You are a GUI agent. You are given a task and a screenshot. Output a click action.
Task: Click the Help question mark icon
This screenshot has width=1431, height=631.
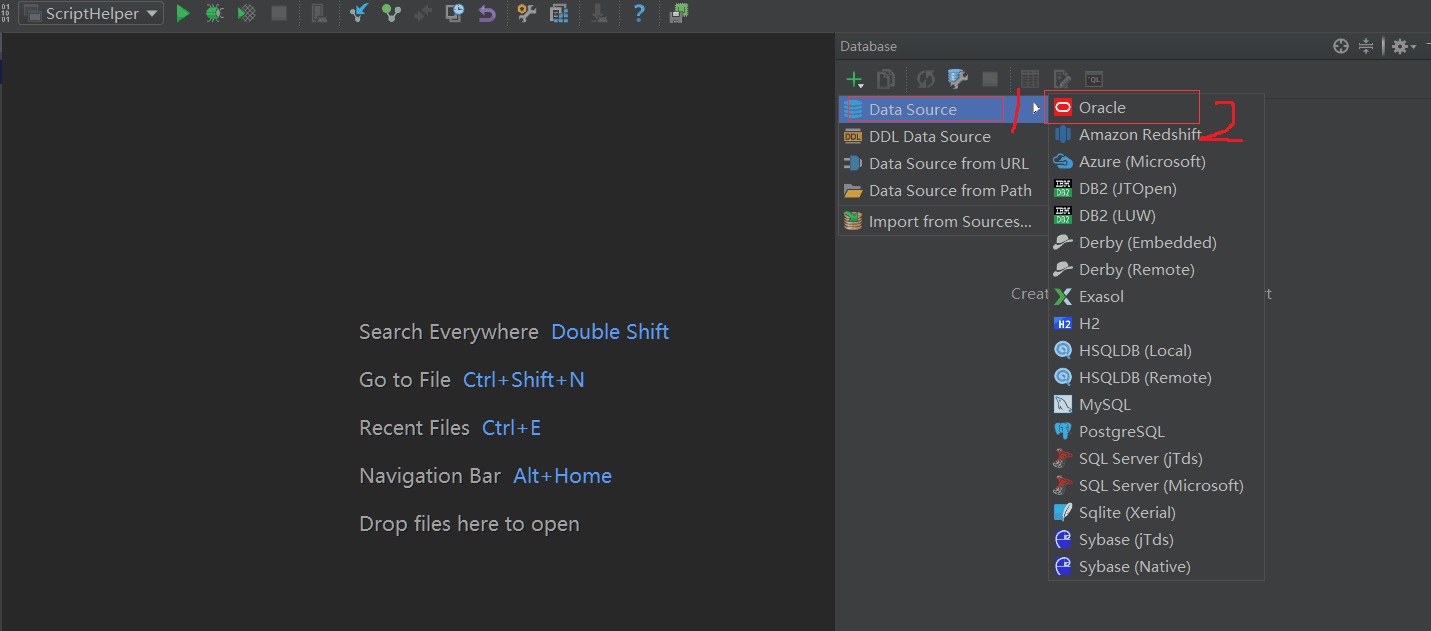(x=640, y=13)
